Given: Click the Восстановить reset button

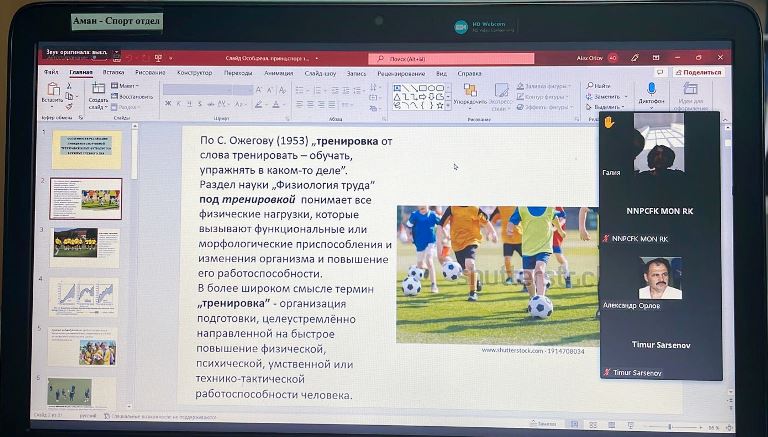Looking at the screenshot, I should pos(132,97).
